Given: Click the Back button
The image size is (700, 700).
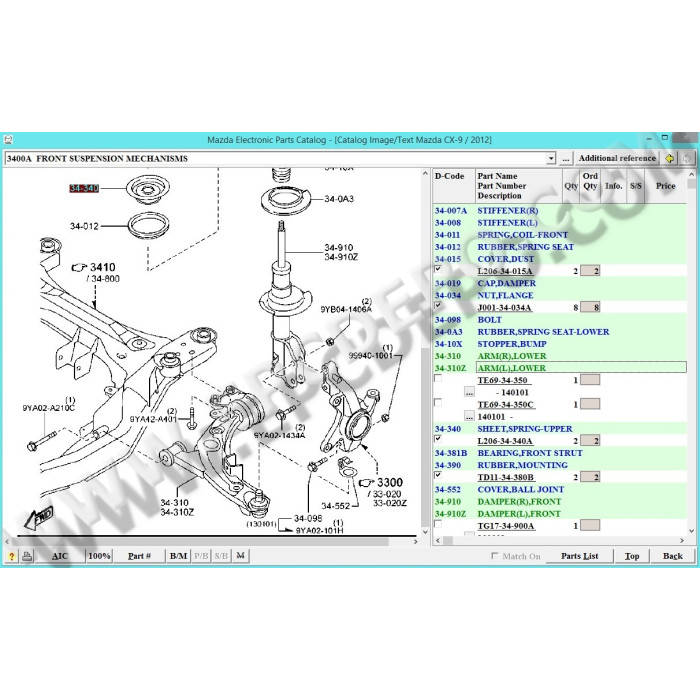Looking at the screenshot, I should (672, 556).
